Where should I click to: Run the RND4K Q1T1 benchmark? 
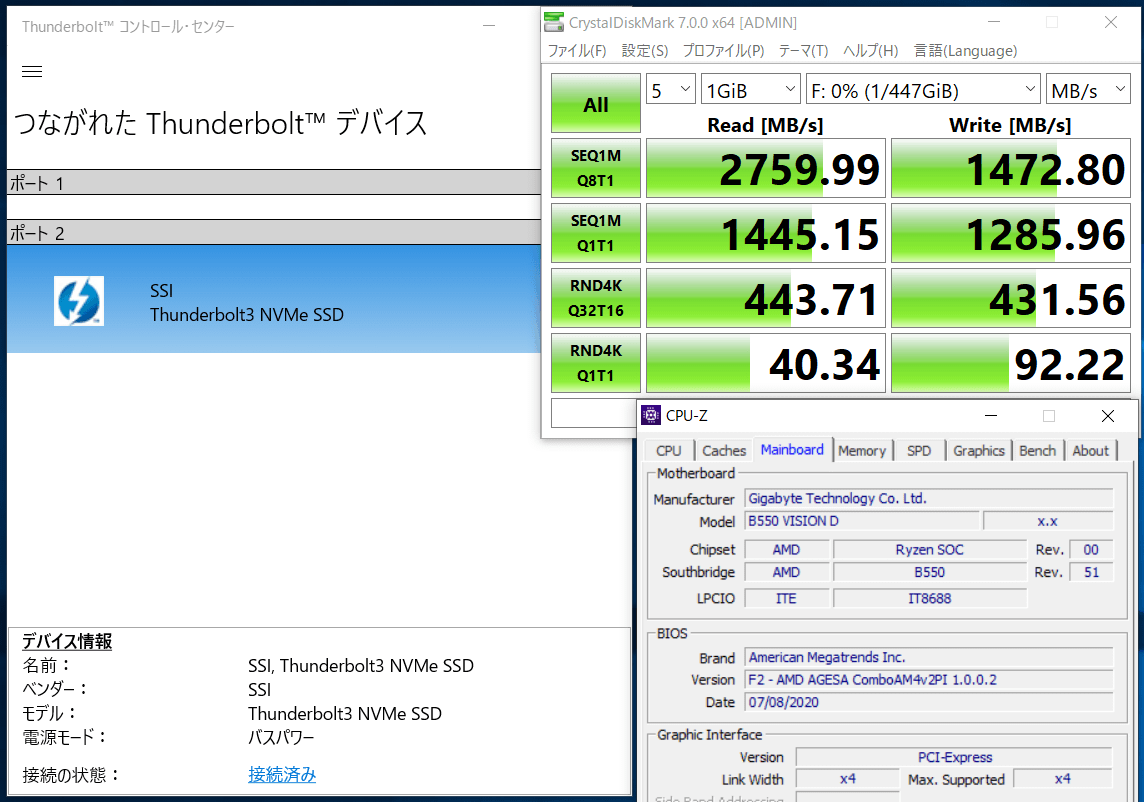coord(596,363)
